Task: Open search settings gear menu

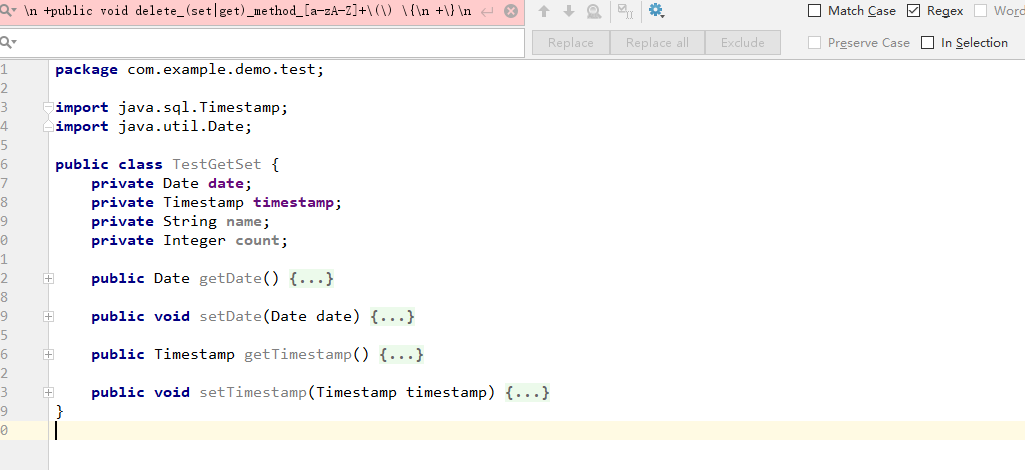Action: point(656,10)
